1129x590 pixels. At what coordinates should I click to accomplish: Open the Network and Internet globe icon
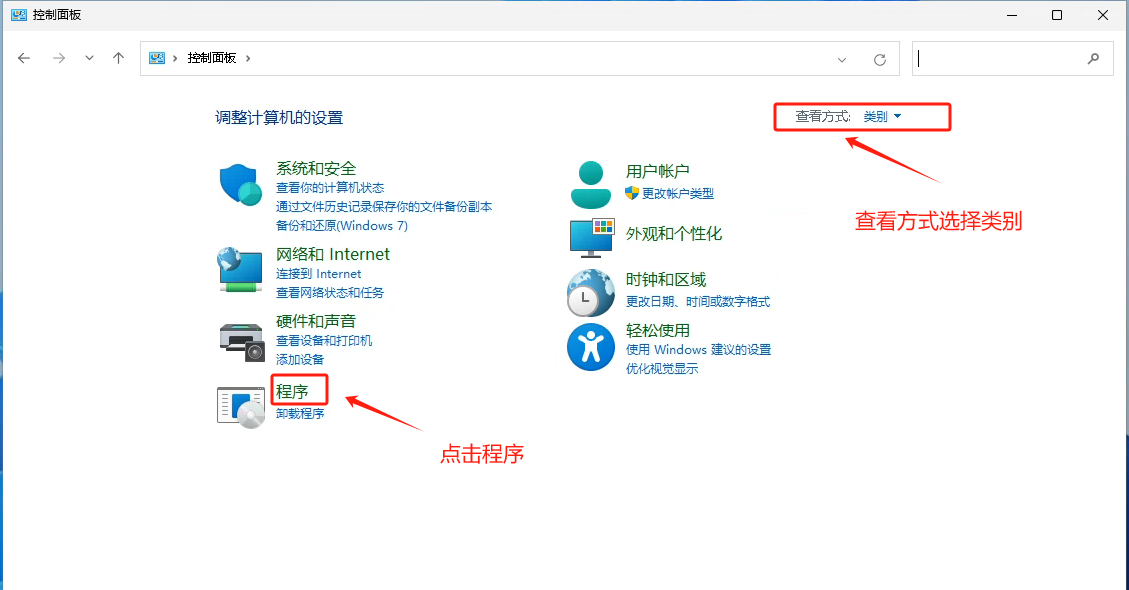tap(240, 269)
